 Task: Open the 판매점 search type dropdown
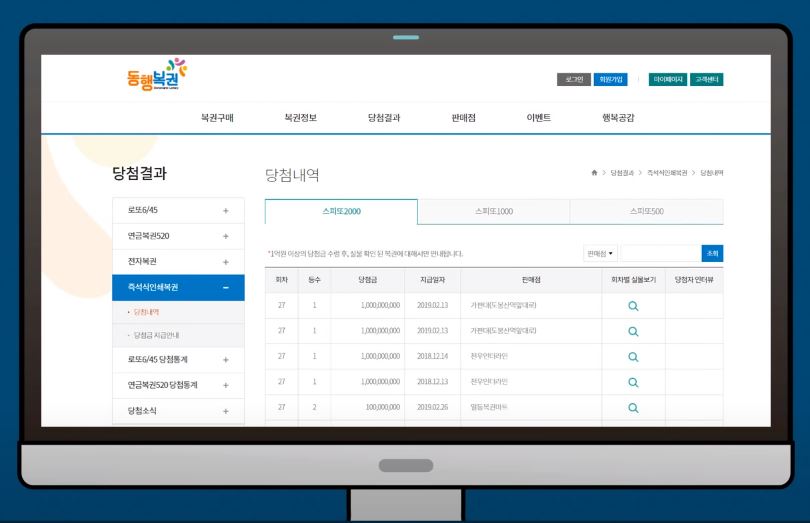[x=600, y=253]
